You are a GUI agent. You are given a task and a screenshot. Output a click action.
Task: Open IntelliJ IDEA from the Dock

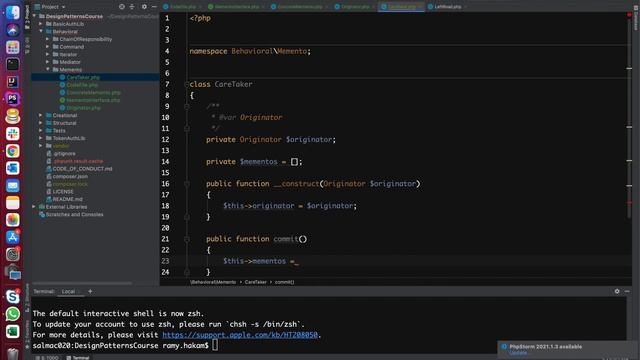[13, 82]
